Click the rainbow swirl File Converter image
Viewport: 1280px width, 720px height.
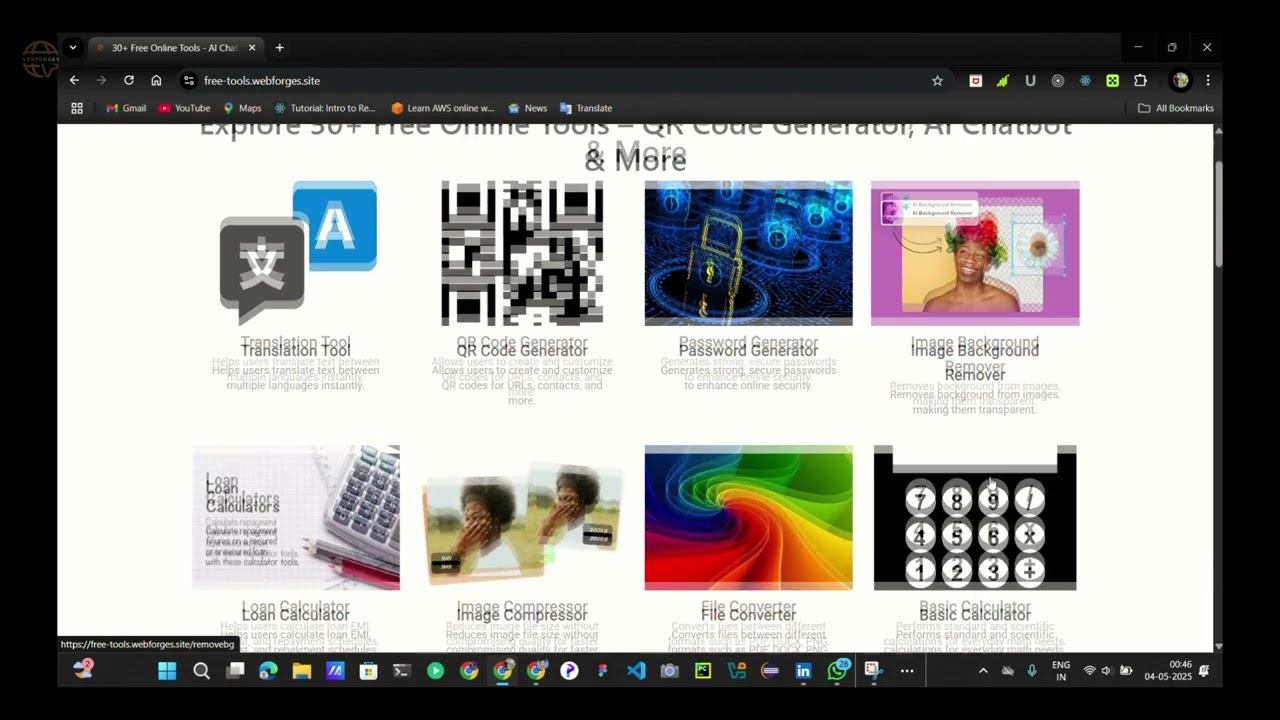[x=749, y=517]
